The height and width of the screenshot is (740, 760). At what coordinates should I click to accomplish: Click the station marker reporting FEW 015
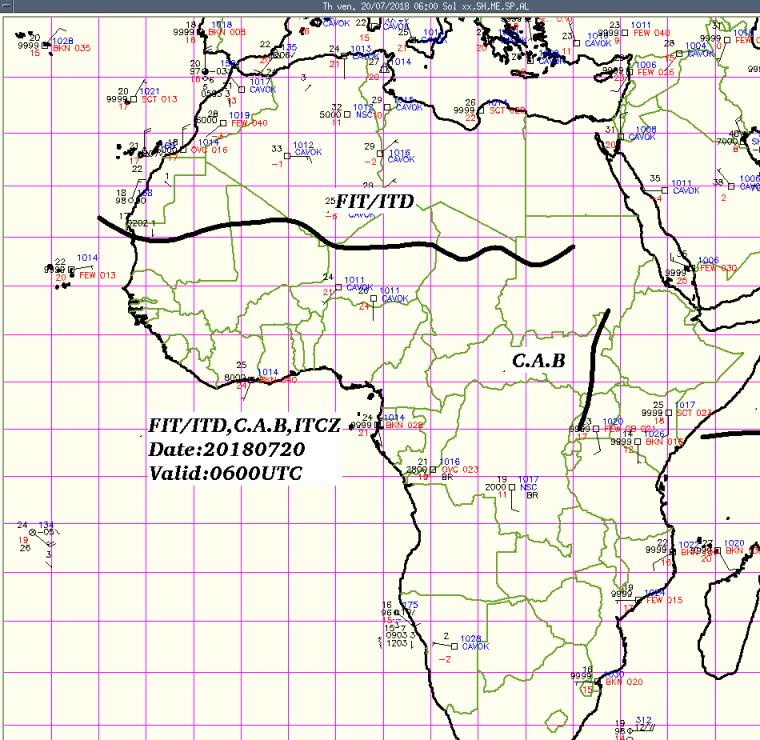[640, 599]
